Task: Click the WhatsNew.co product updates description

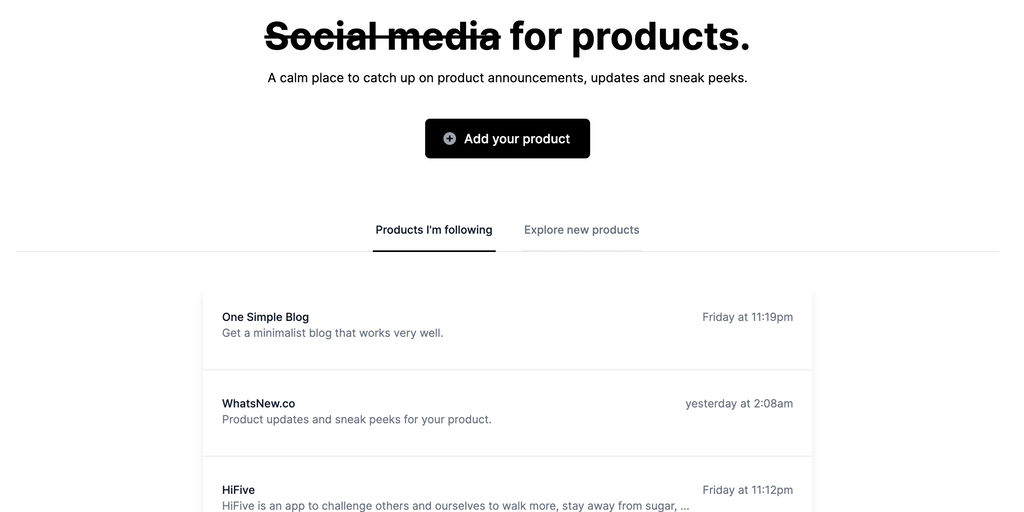Action: pyautogui.click(x=356, y=420)
